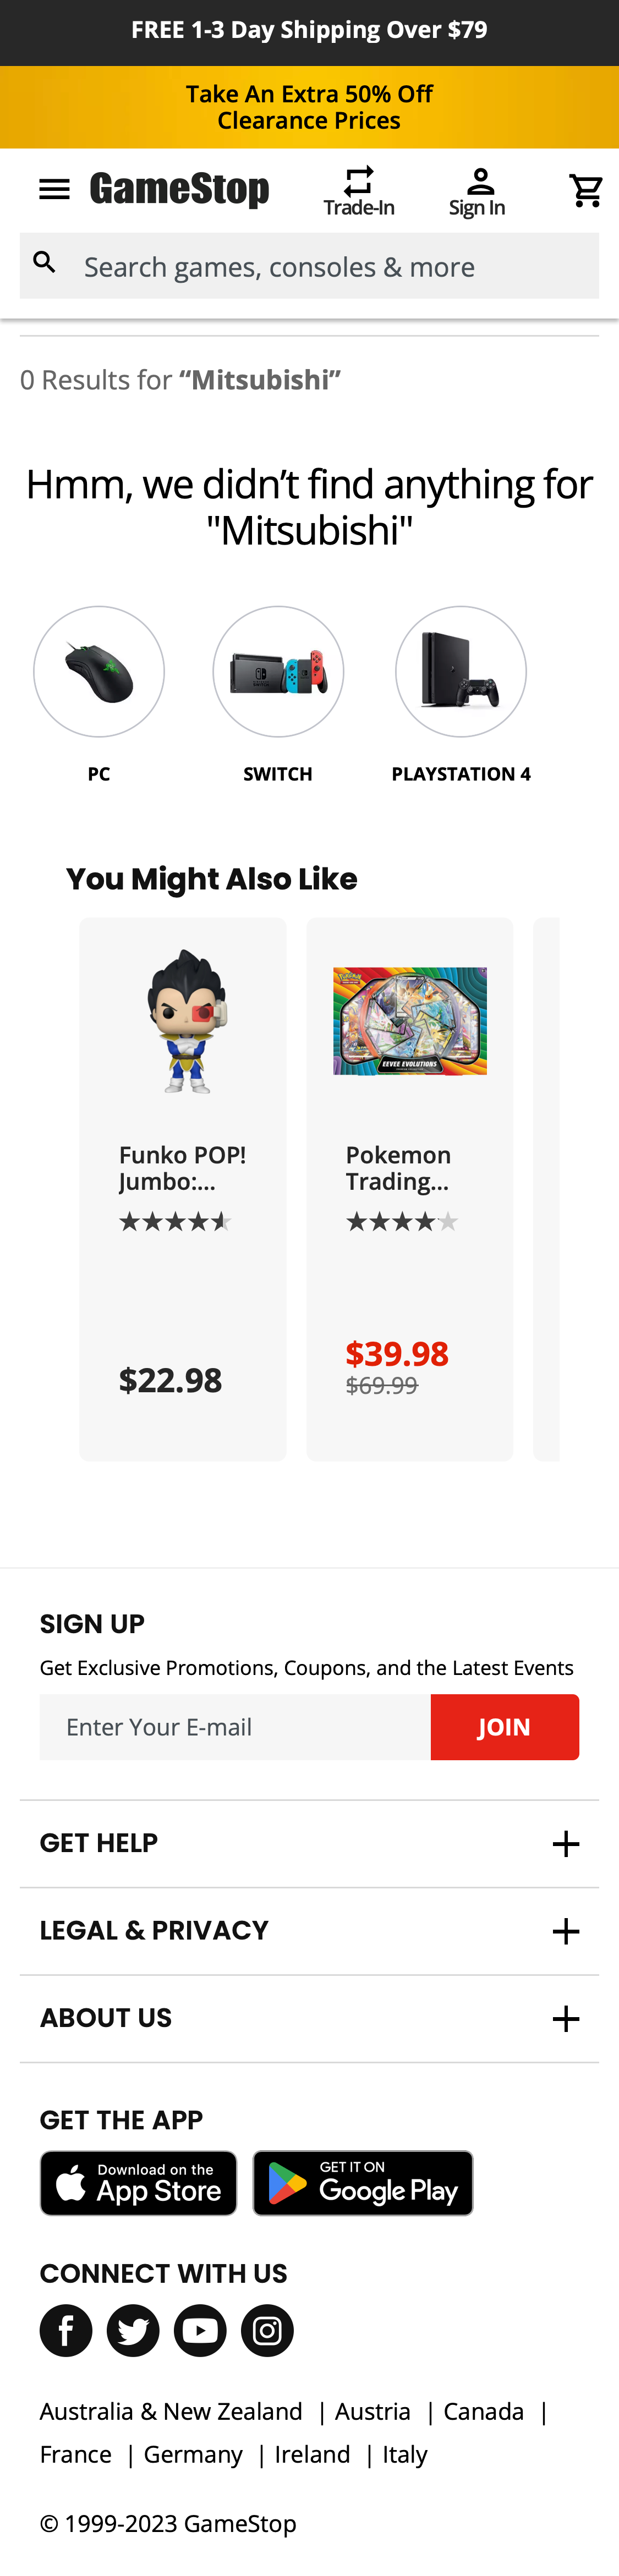Open GameStop's Instagram profile

pyautogui.click(x=267, y=2331)
